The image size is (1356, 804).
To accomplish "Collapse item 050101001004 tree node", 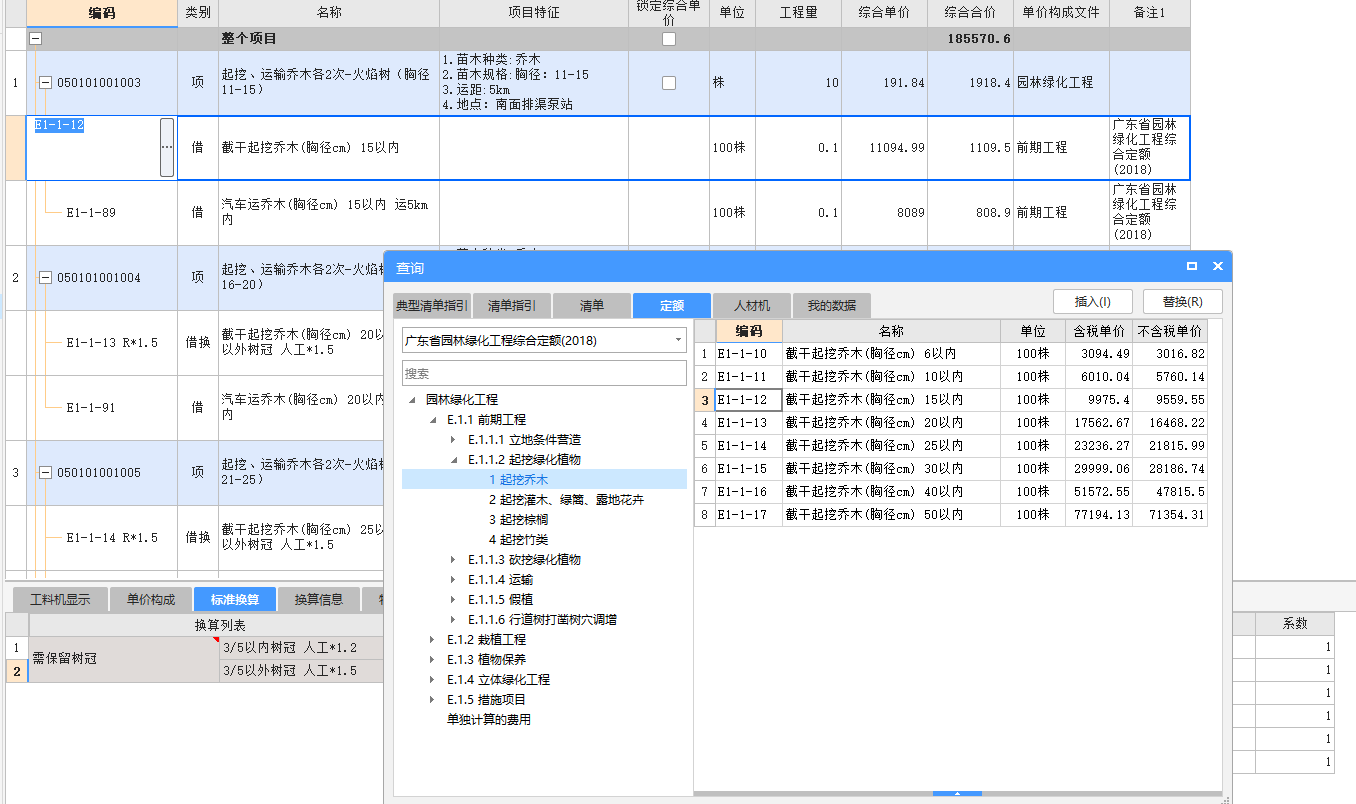I will (x=45, y=278).
